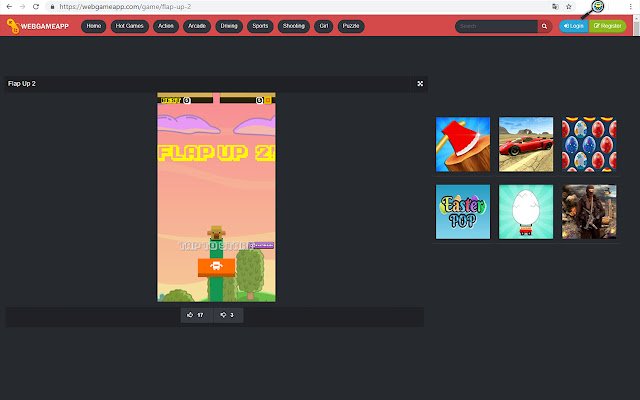Open the Home menu item
The width and height of the screenshot is (640, 400).
pos(93,26)
